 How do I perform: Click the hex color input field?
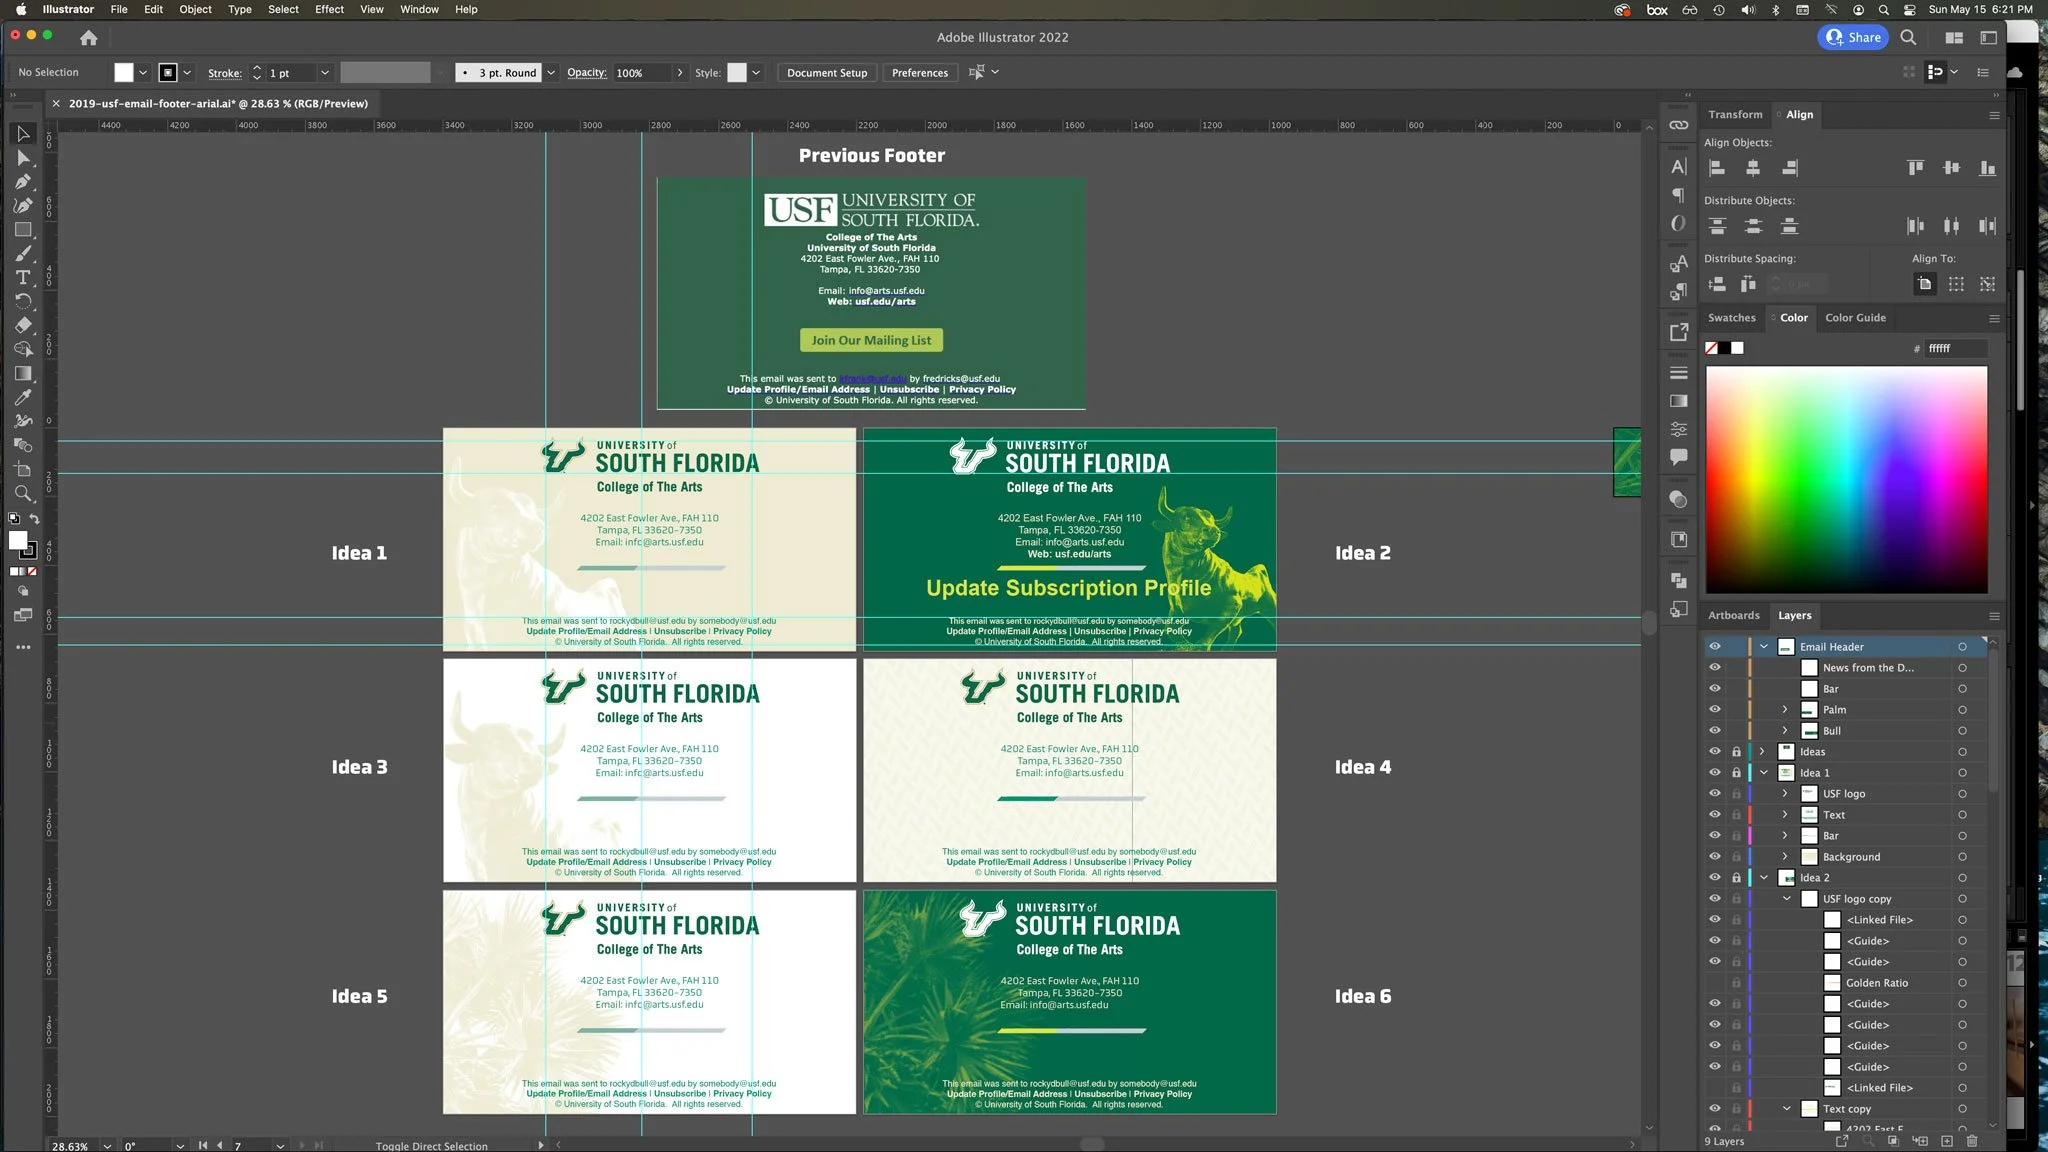1956,348
